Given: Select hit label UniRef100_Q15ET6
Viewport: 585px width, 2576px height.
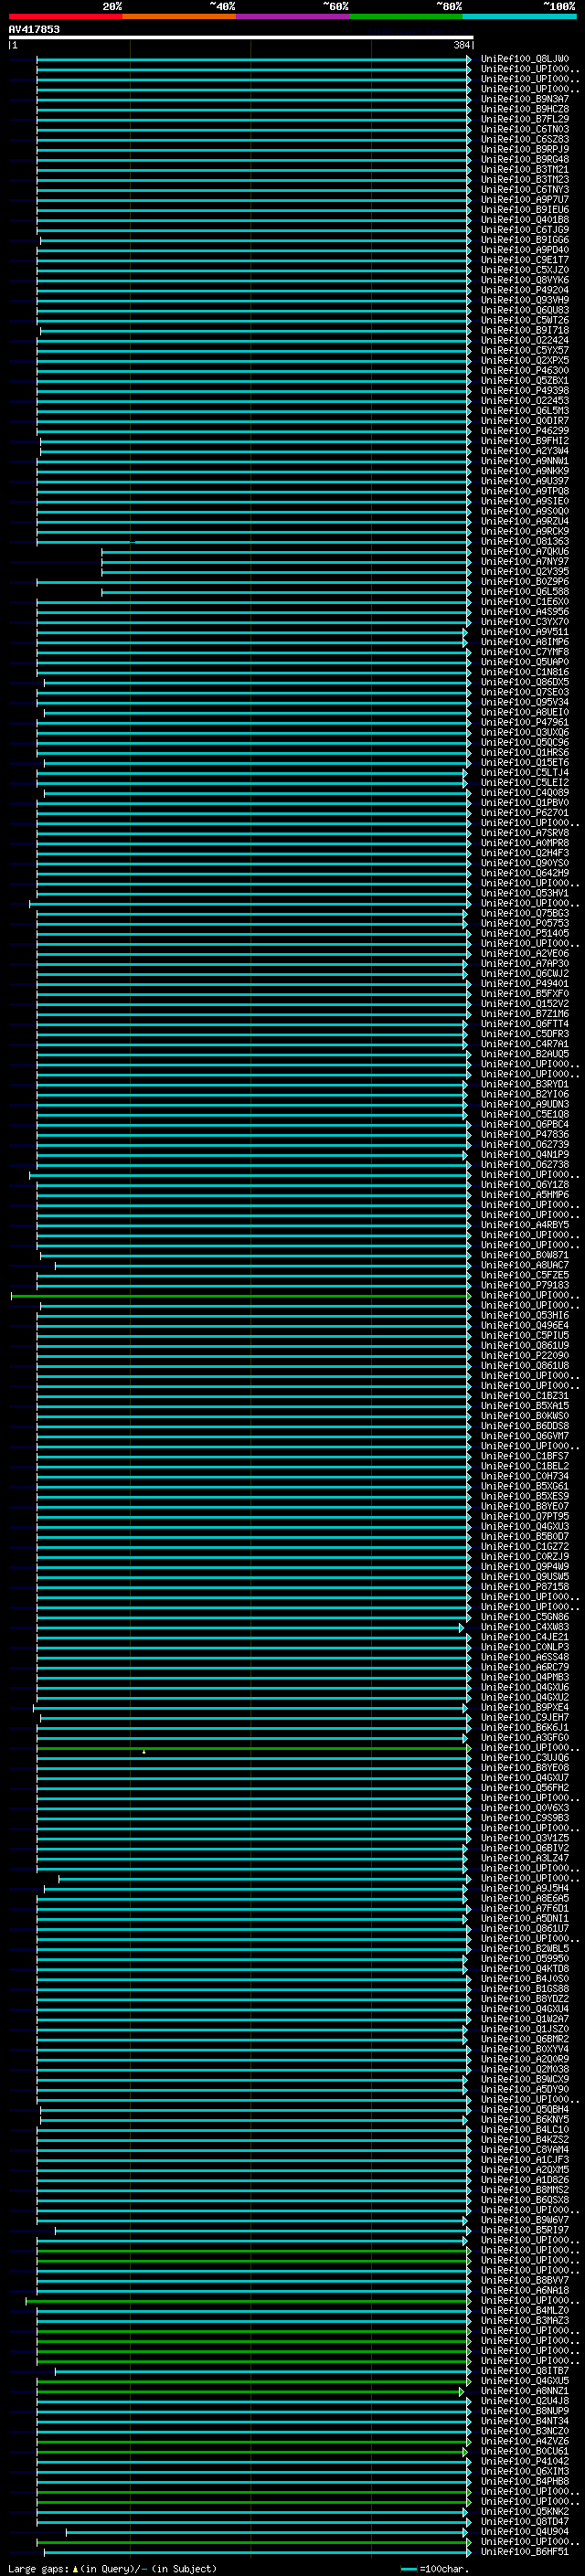Looking at the screenshot, I should (525, 762).
